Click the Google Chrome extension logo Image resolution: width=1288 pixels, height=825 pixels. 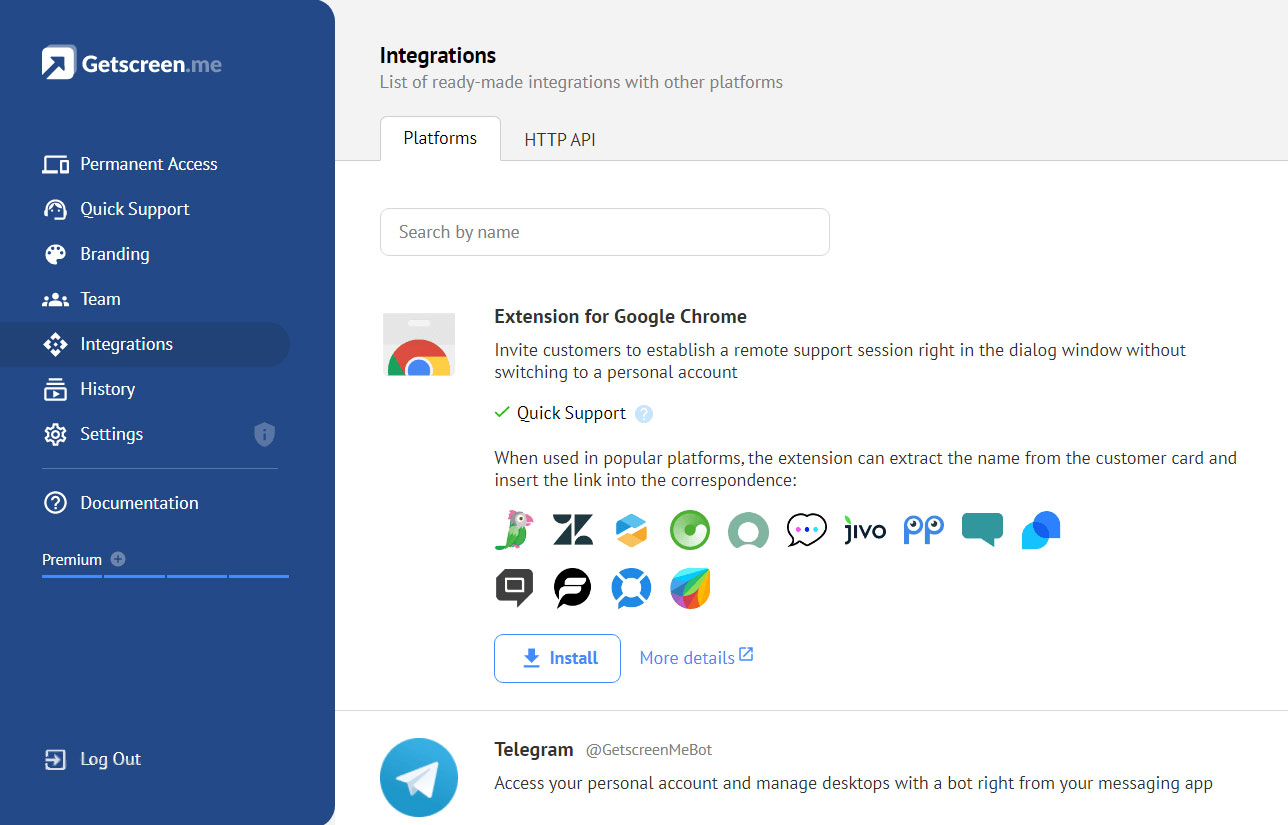click(x=419, y=345)
